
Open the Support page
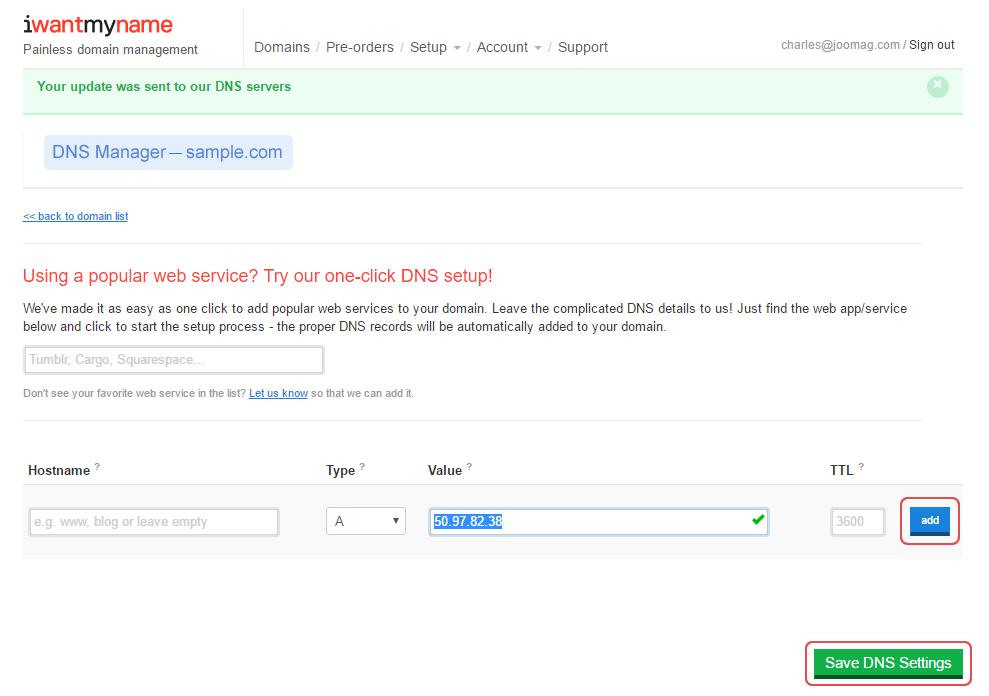click(583, 47)
